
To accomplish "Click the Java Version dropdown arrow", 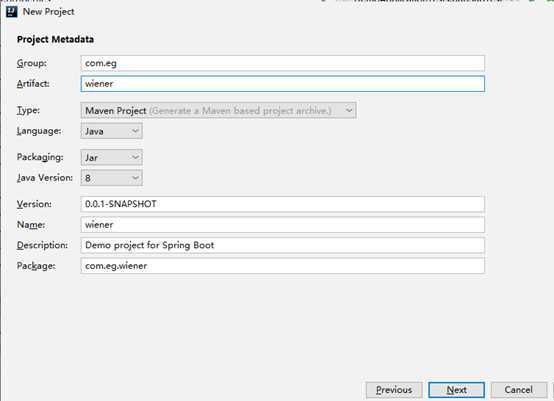I will (135, 178).
